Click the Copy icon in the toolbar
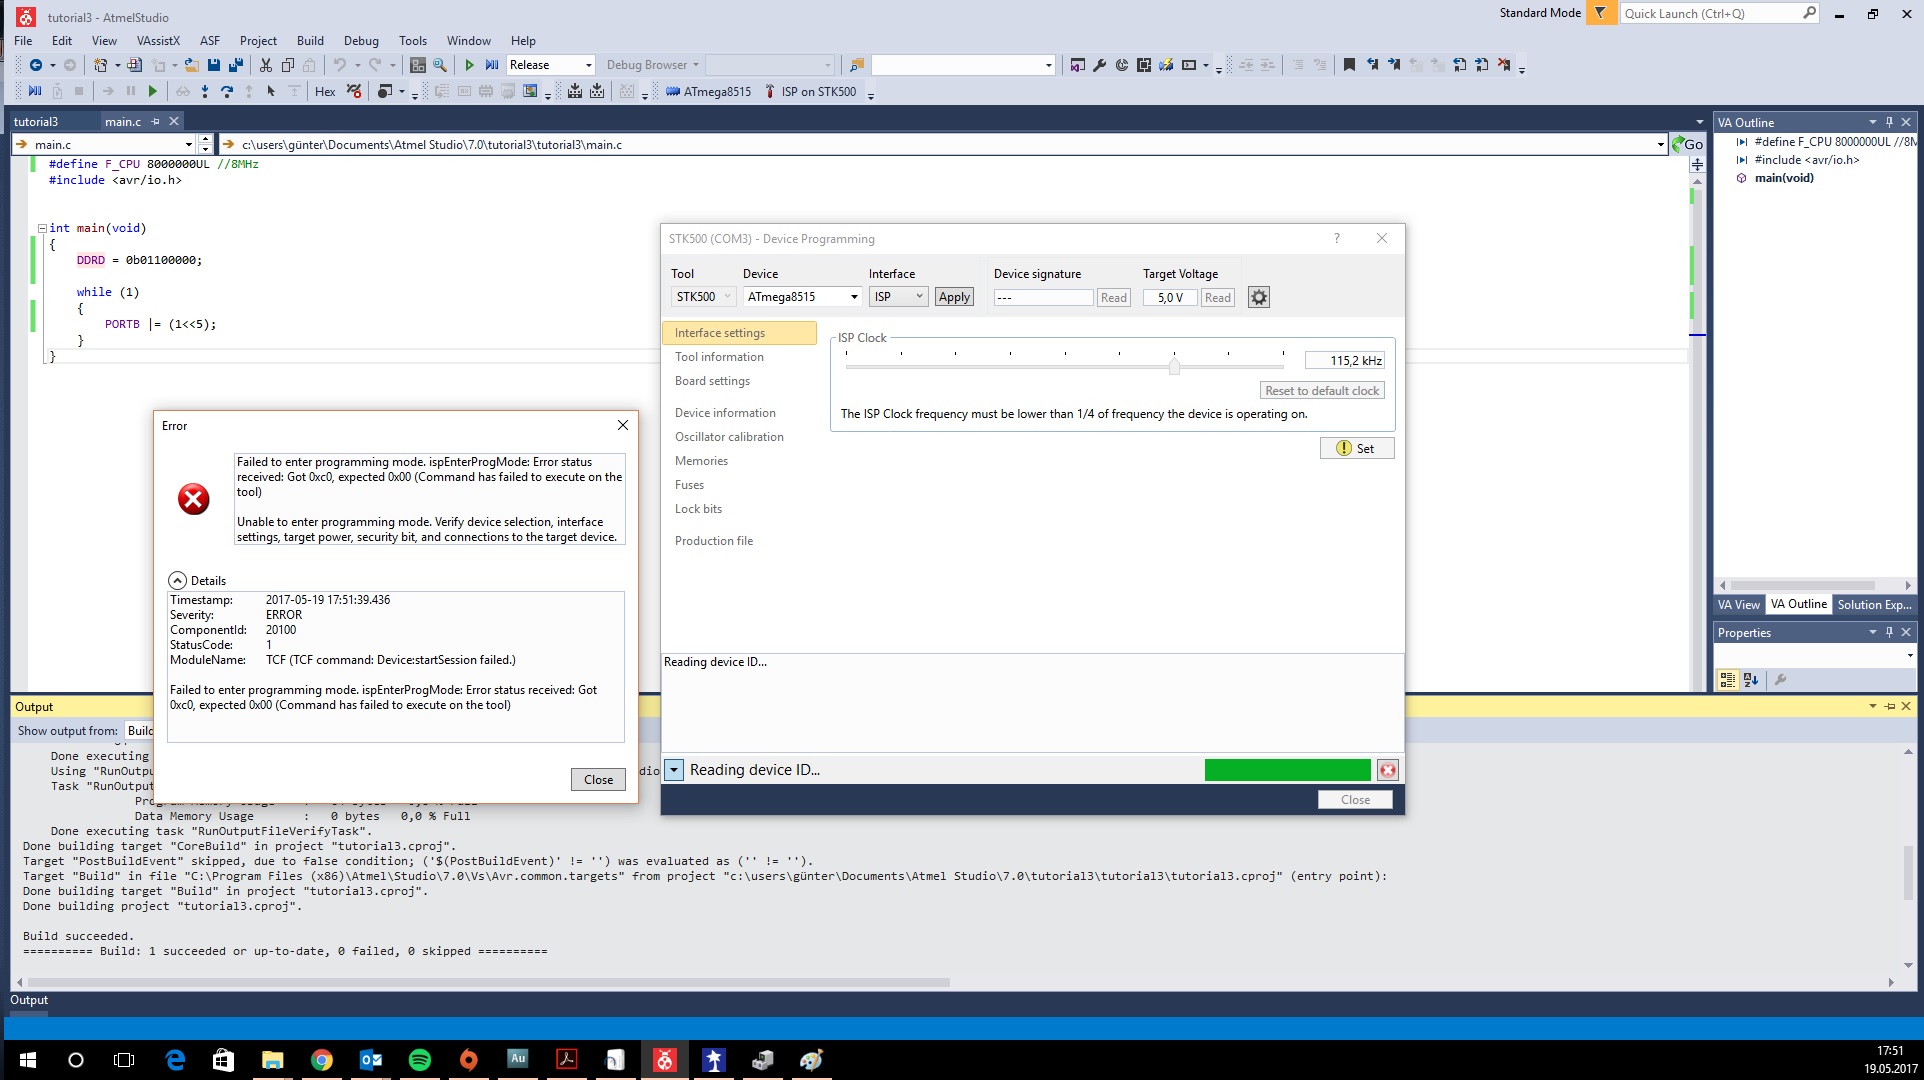The height and width of the screenshot is (1080, 1924). coord(288,65)
